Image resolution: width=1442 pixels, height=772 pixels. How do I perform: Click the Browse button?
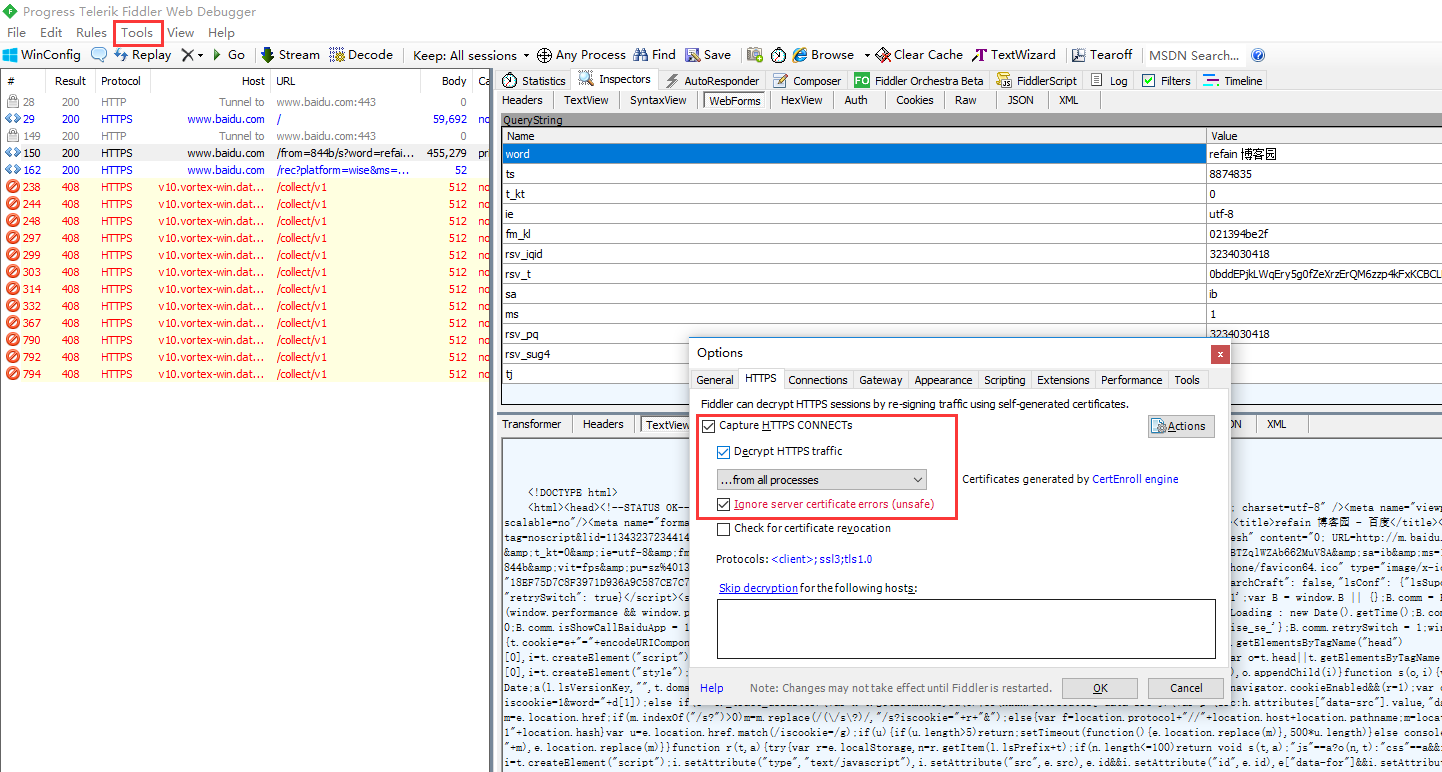coord(823,55)
